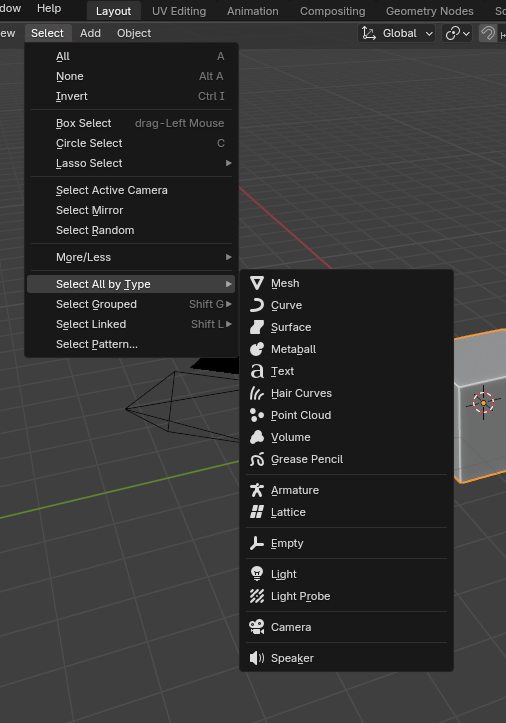506x723 pixels.
Task: Expand Select Grouped submenu
Action: 131,304
